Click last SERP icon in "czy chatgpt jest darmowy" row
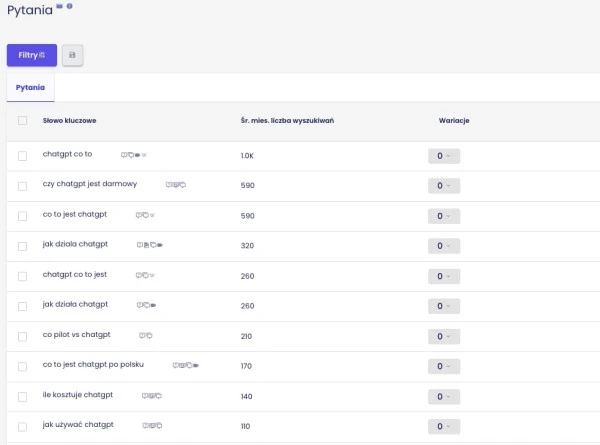600x445 pixels. coord(183,185)
